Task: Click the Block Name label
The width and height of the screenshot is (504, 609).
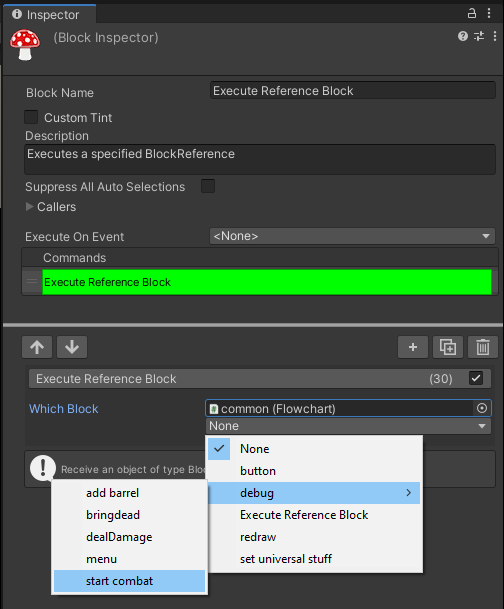Action: click(x=60, y=93)
